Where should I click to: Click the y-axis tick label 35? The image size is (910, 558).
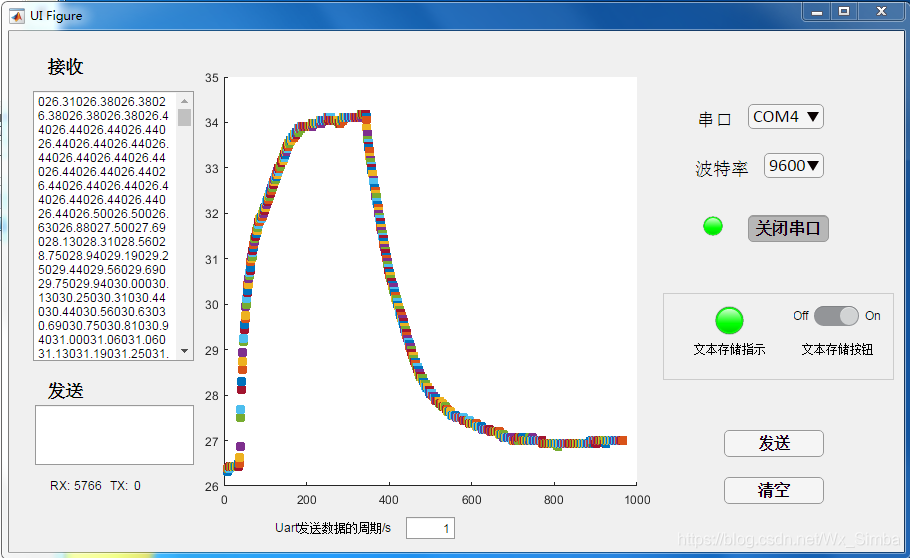[x=212, y=78]
